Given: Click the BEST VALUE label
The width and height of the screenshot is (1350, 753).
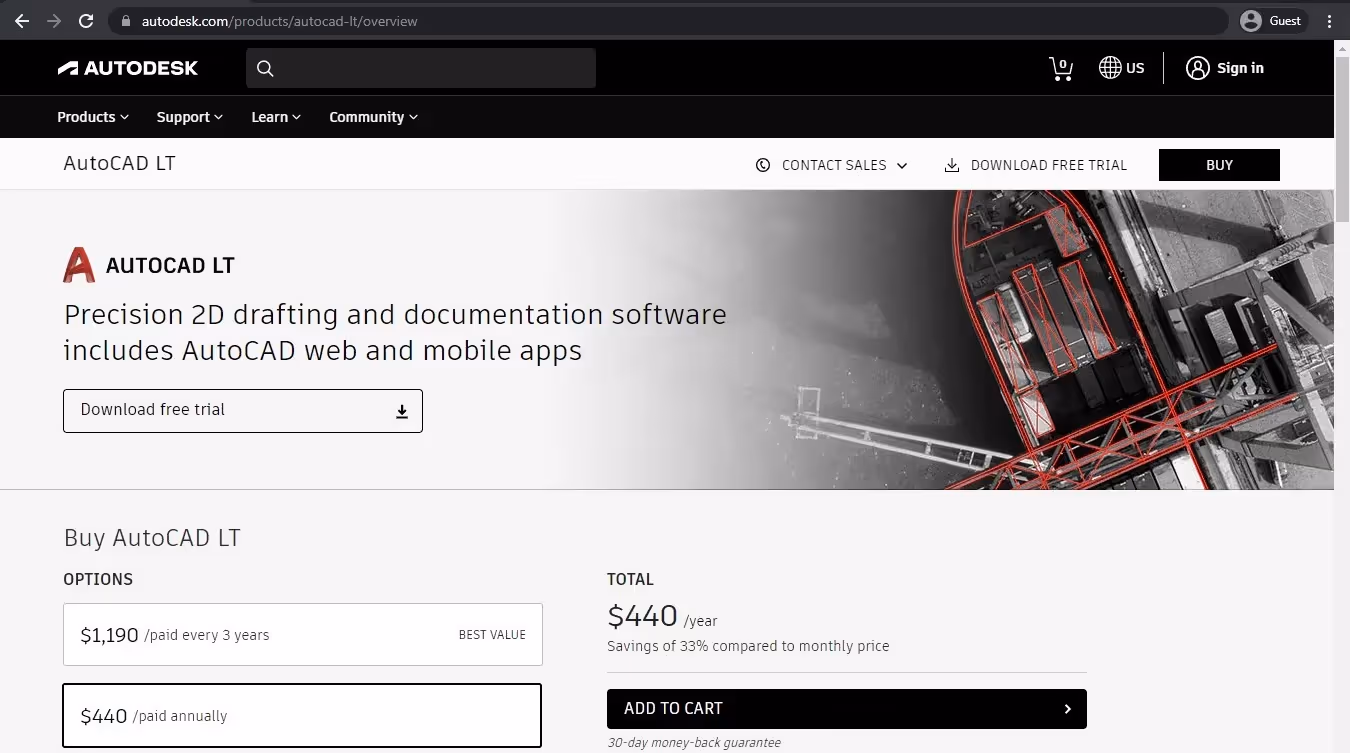Looking at the screenshot, I should (x=492, y=635).
